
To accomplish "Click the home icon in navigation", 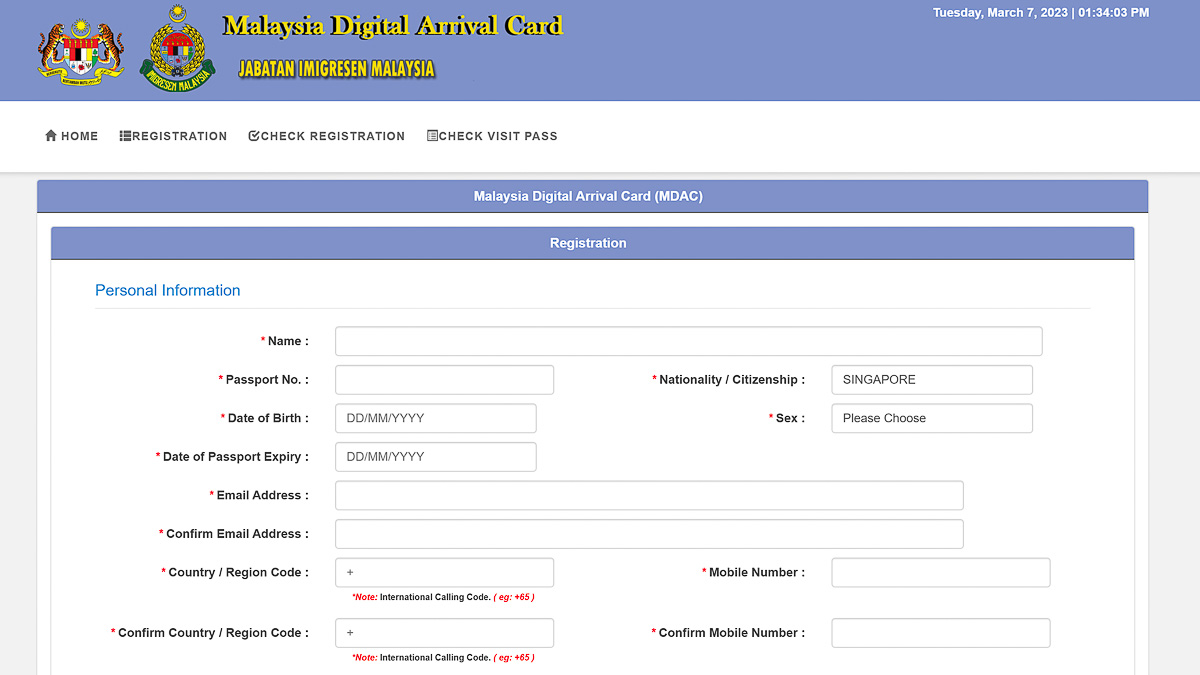I will click(51, 136).
